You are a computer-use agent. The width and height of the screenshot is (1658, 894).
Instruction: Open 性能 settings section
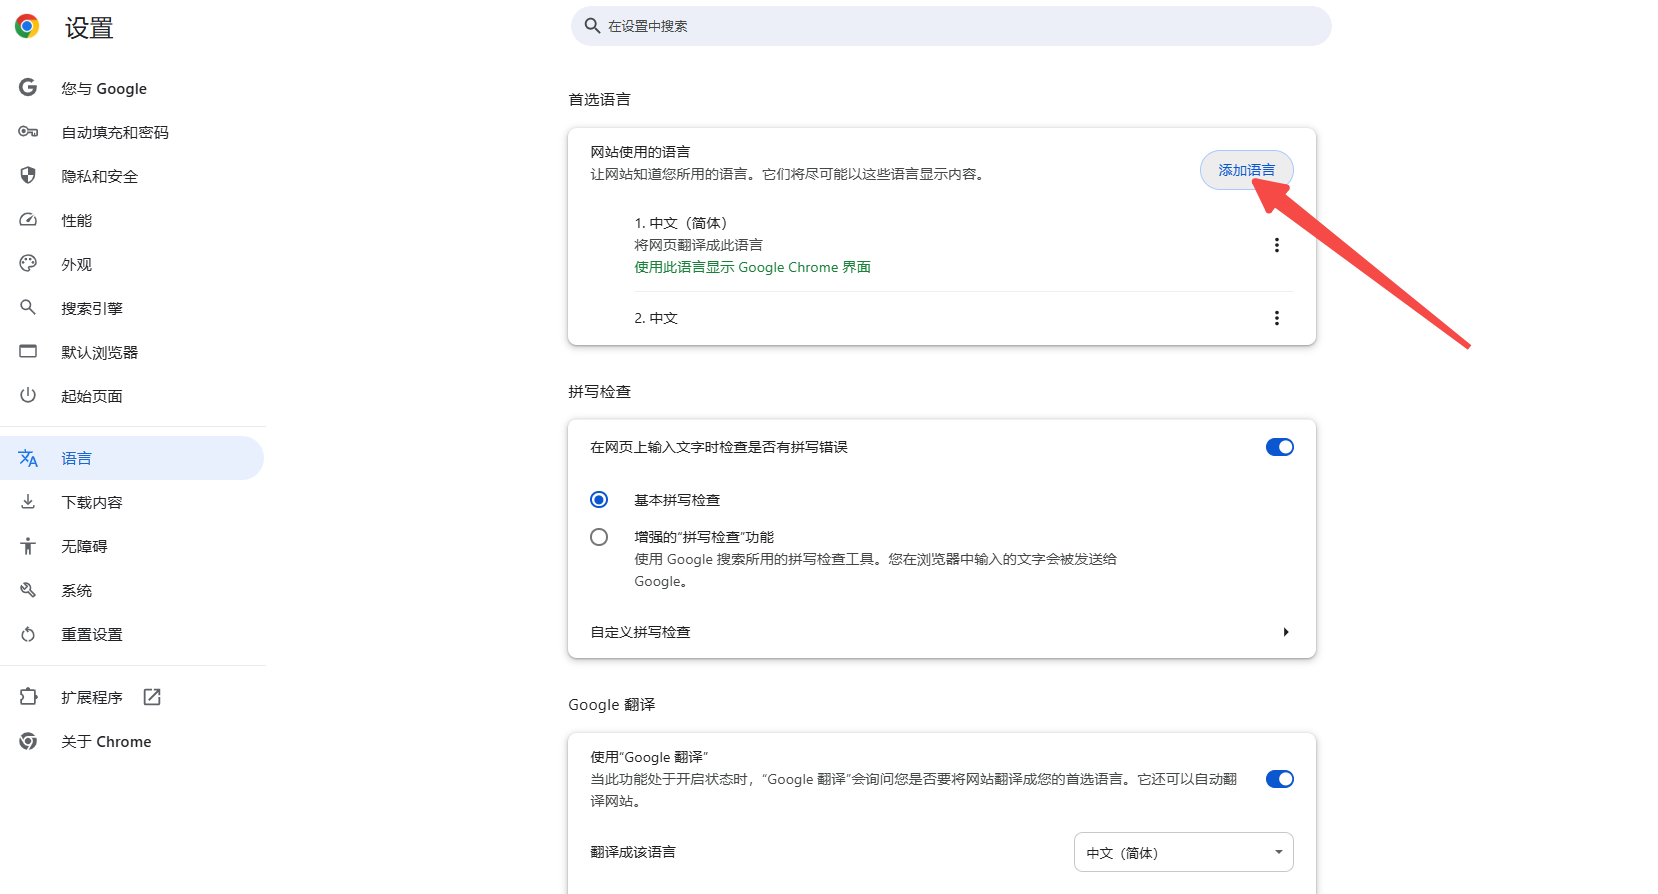(76, 220)
